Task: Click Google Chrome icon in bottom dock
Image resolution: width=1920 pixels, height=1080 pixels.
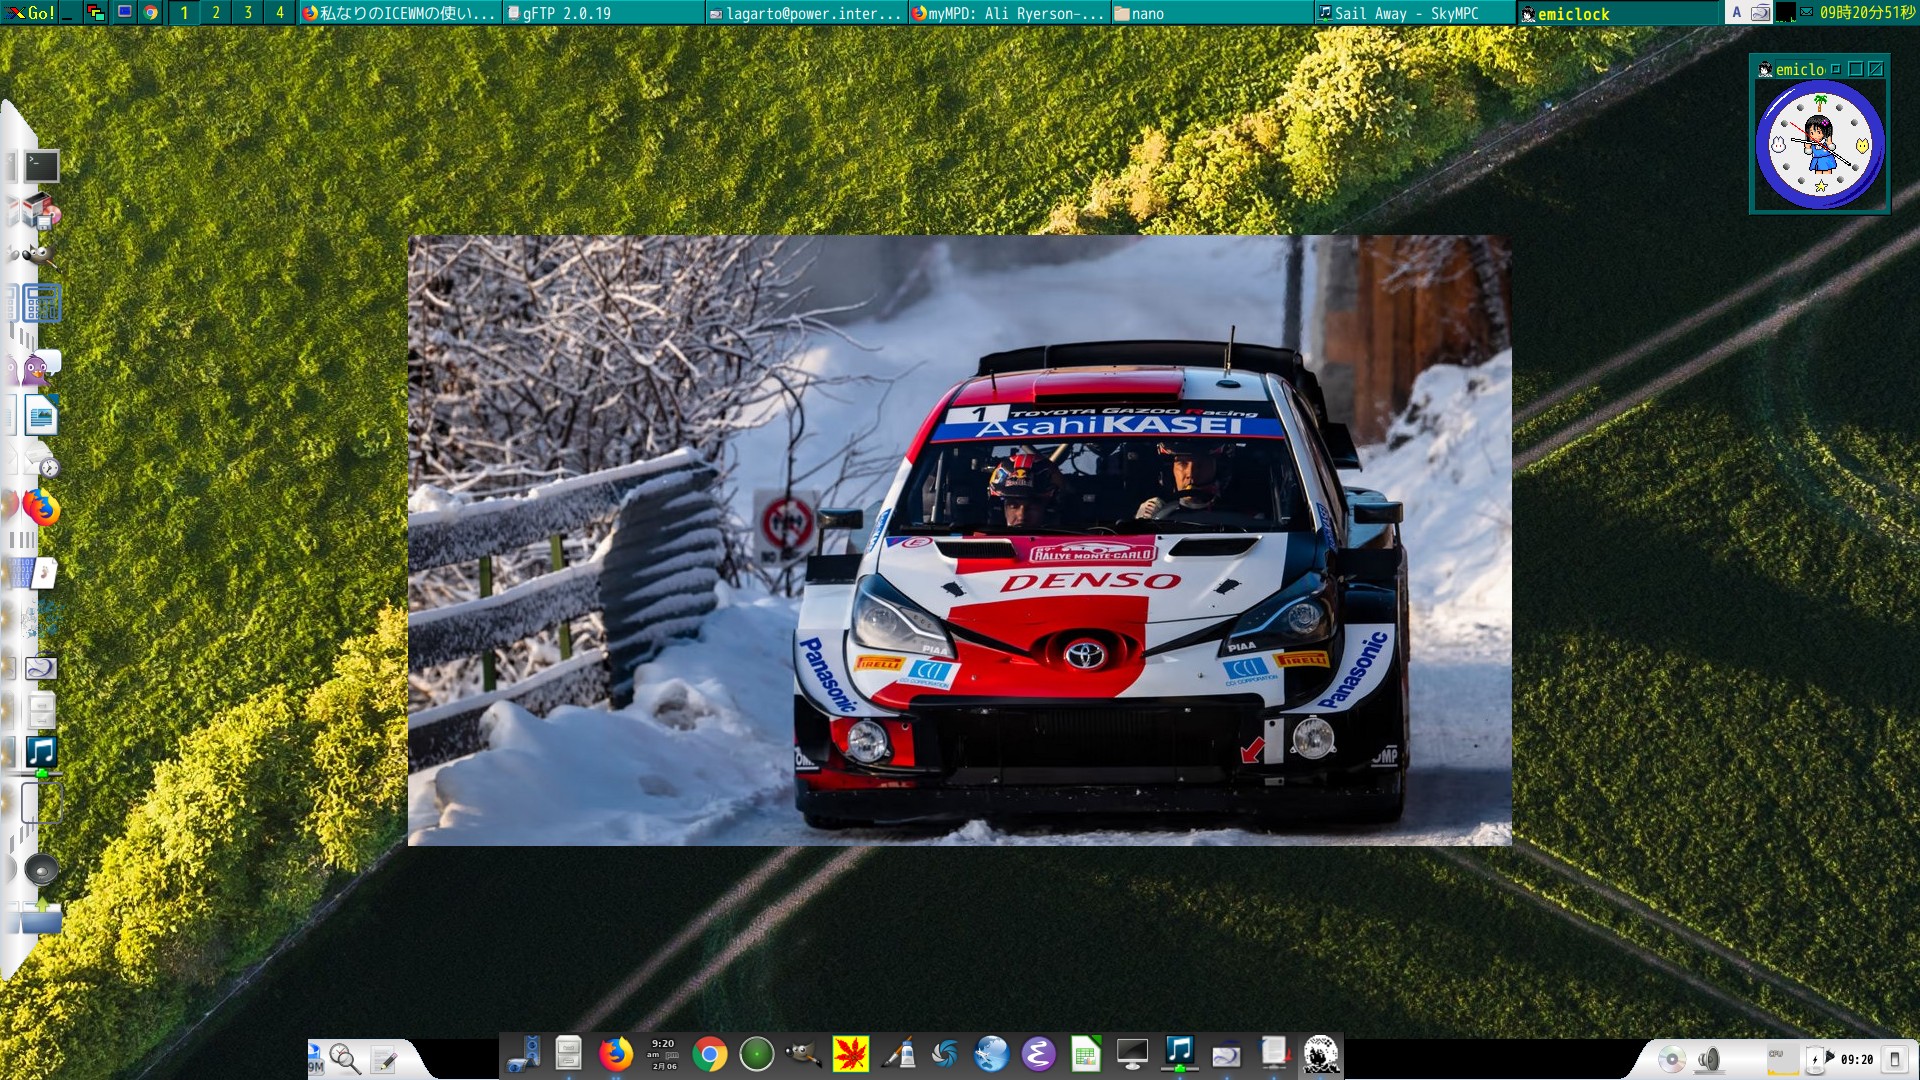Action: coord(710,1055)
